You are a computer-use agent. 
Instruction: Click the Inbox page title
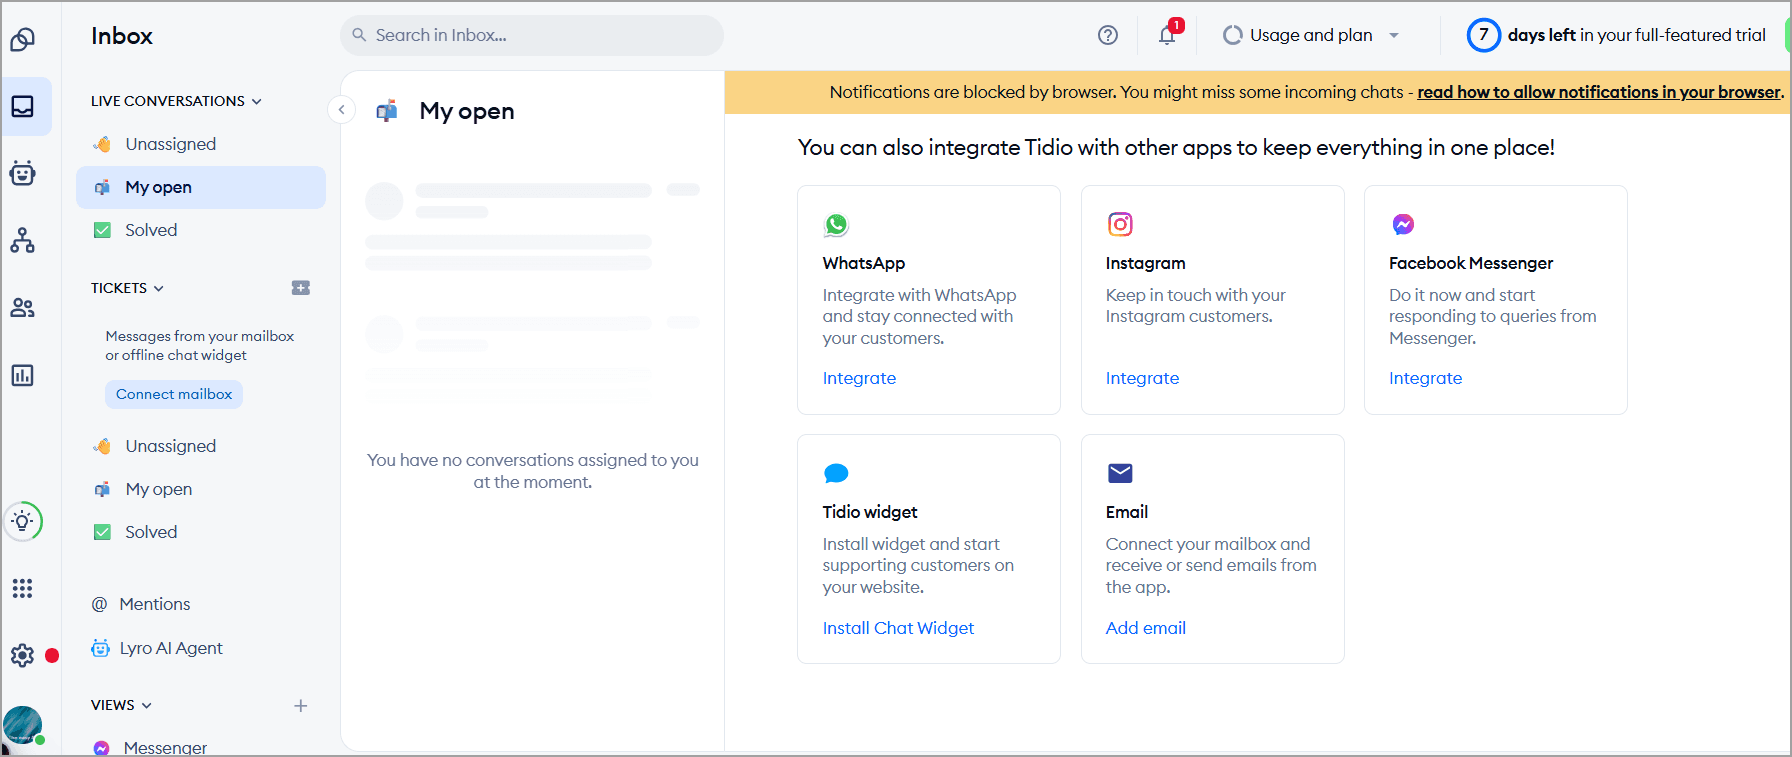click(x=122, y=36)
